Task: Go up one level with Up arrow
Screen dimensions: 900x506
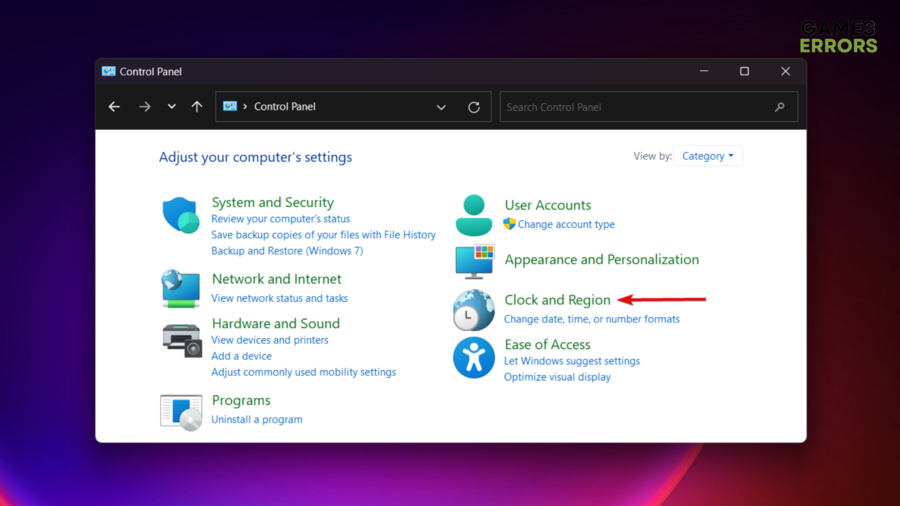Action: (x=197, y=107)
